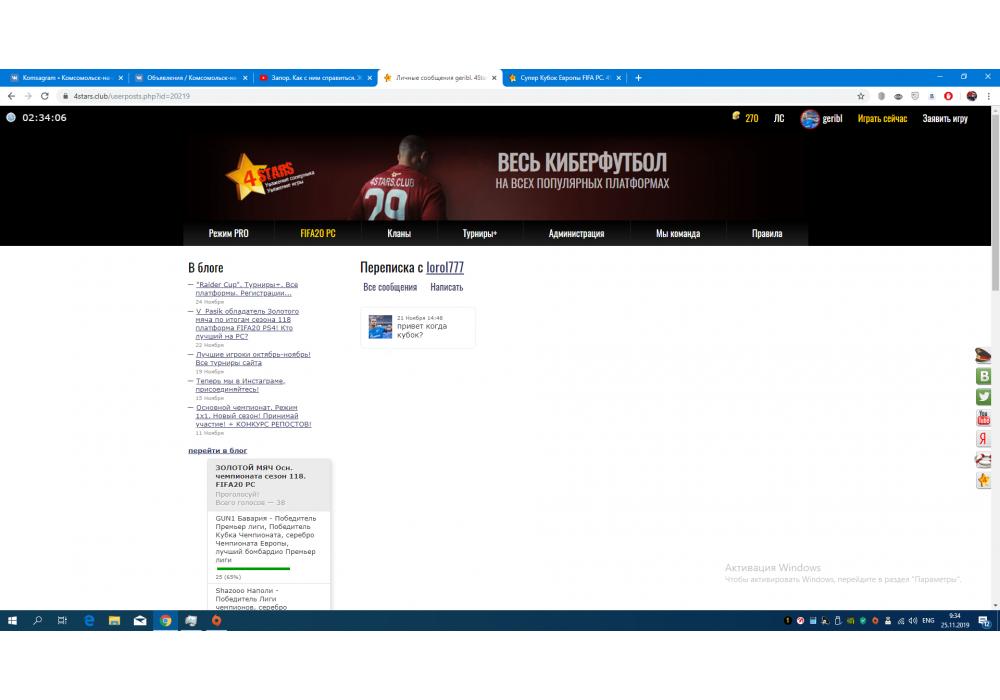Screen dimensions: 1000x700
Task: Click the Написать button to compose message
Action: tap(446, 288)
